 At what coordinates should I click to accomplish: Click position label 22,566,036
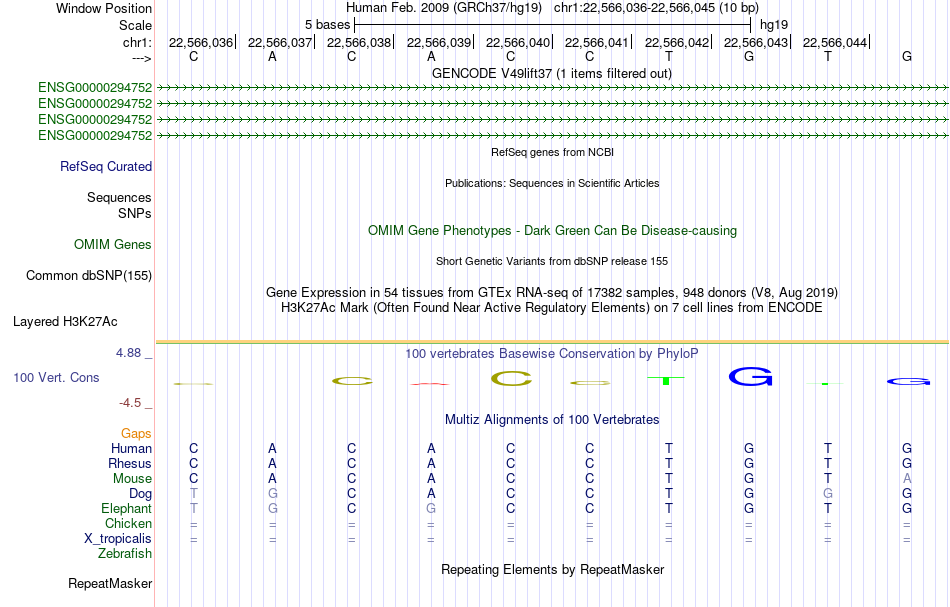(201, 42)
